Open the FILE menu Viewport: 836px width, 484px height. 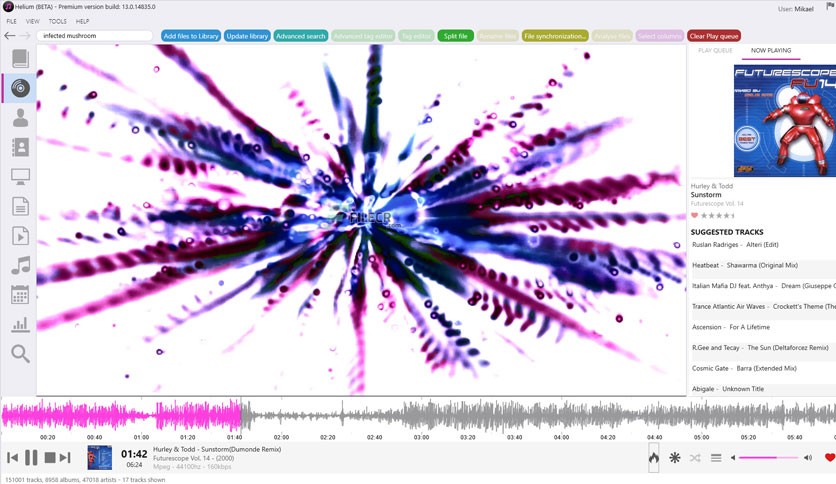[12, 21]
